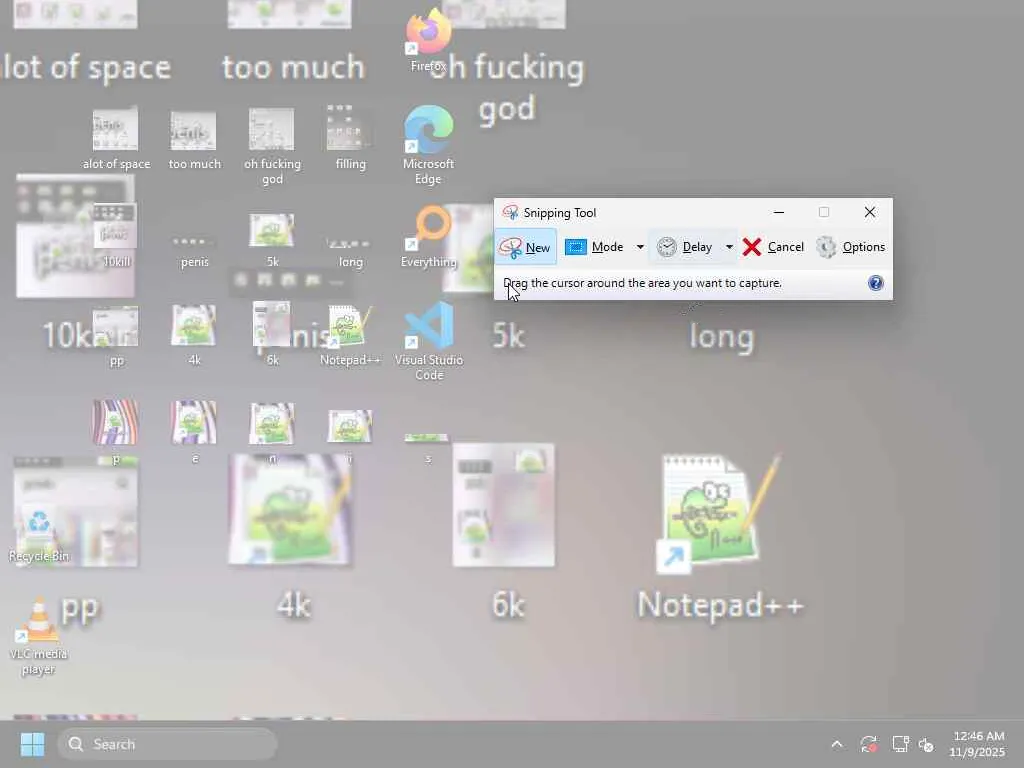This screenshot has height=768, width=1024.
Task: Select the desktop file named filling
Action: [x=351, y=138]
